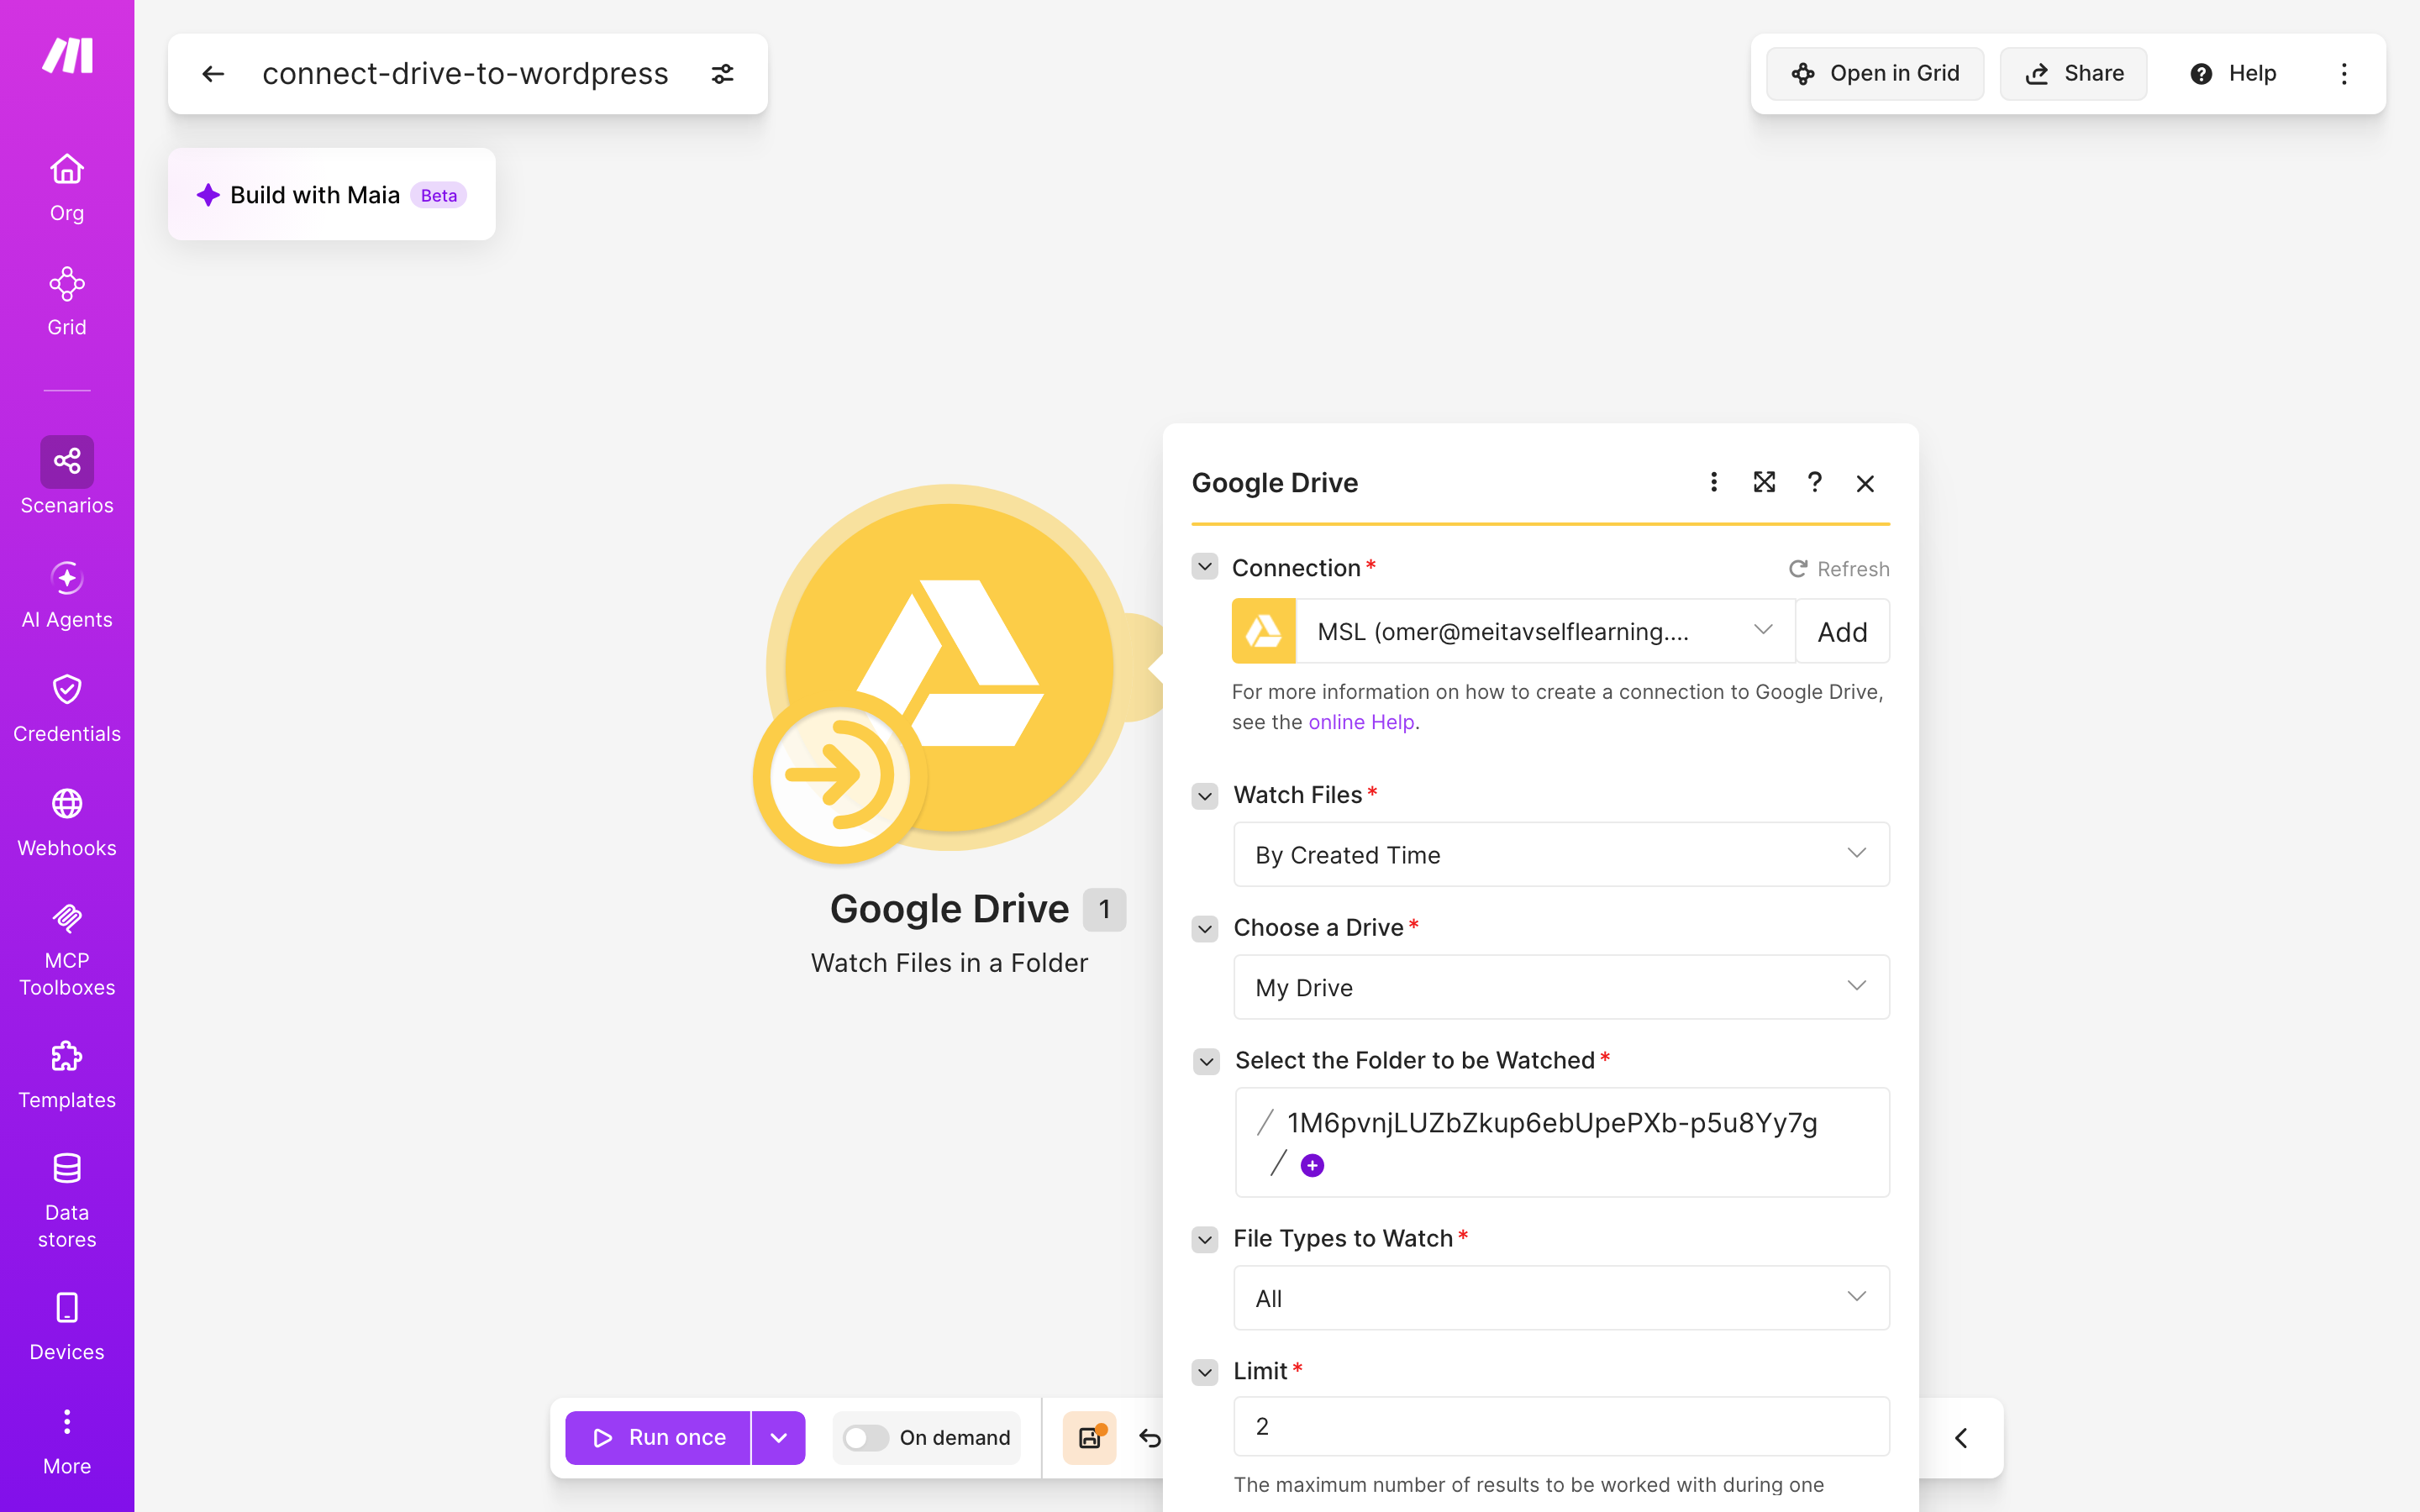Open the online Help link
The height and width of the screenshot is (1512, 2420).
point(1361,722)
